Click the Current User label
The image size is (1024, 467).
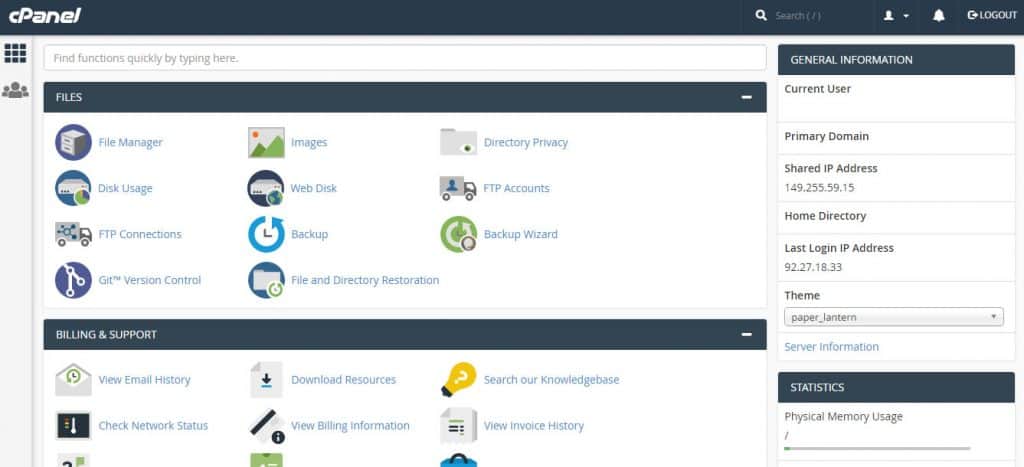click(x=818, y=89)
